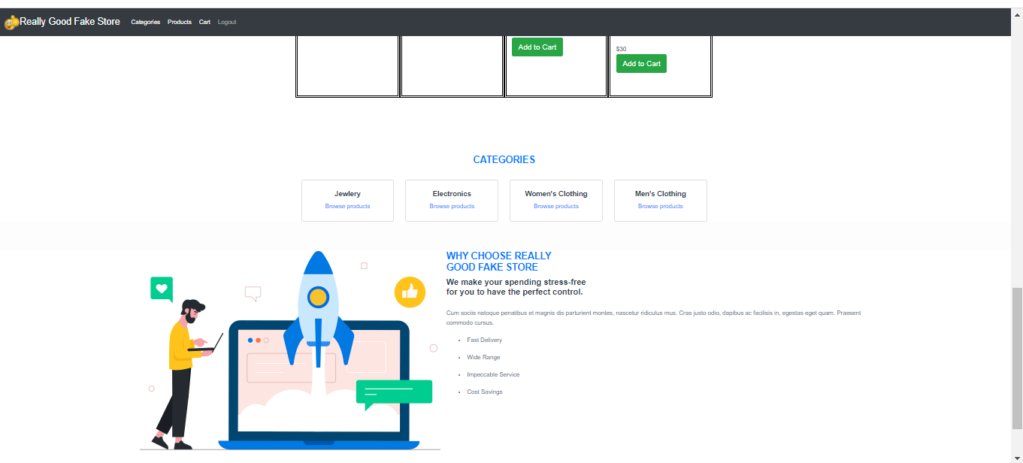Viewport: 1023px width, 463px height.
Task: Browse products under Jewlery category
Action: [x=347, y=206]
